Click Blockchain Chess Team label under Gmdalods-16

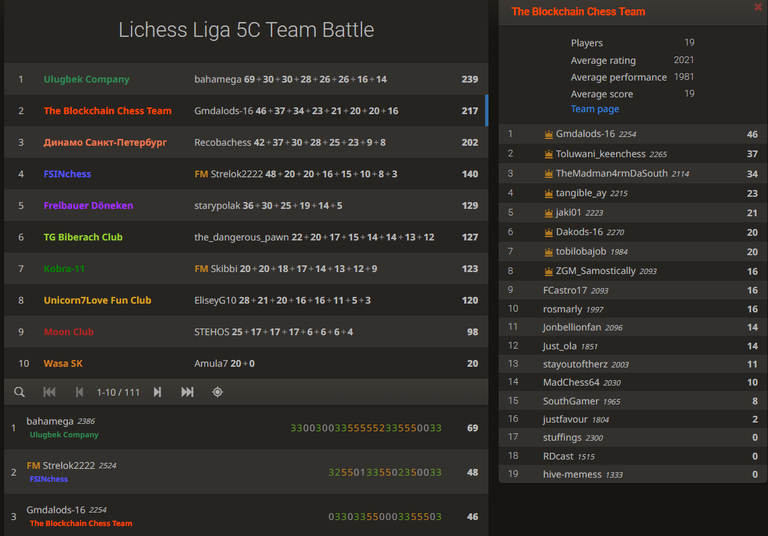click(x=81, y=523)
